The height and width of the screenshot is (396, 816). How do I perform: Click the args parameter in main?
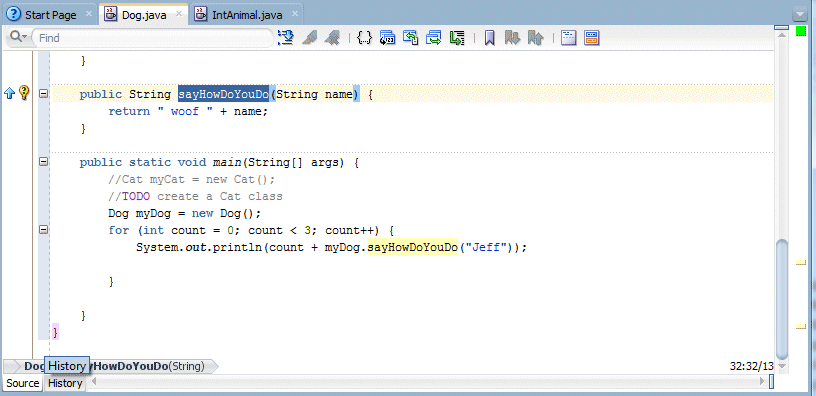tap(324, 162)
